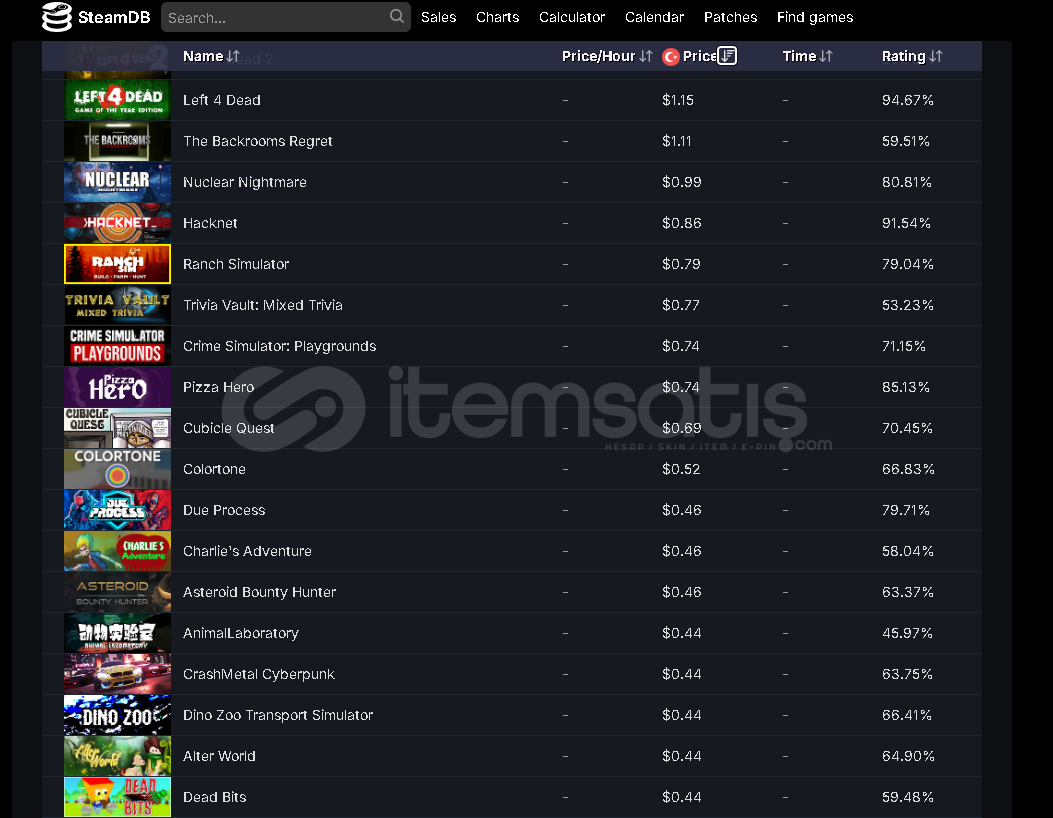Click the Charlie's Adventure thumbnail

118,551
